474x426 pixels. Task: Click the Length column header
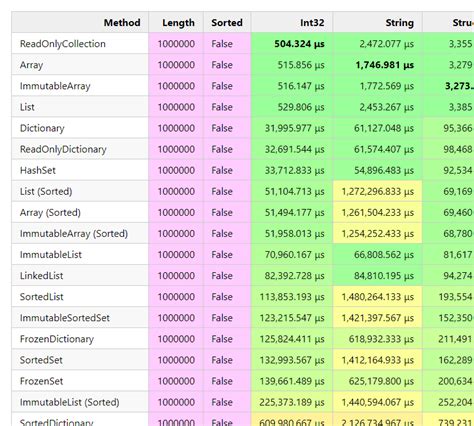tap(176, 22)
